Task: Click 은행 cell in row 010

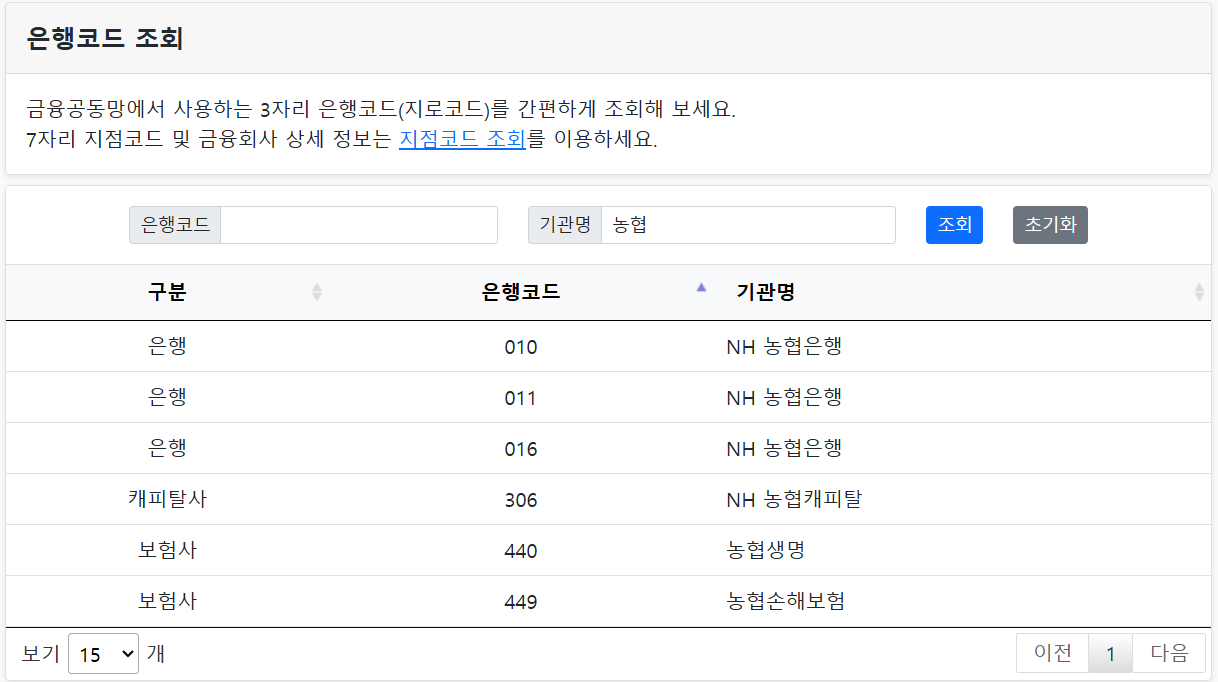Action: tap(167, 346)
